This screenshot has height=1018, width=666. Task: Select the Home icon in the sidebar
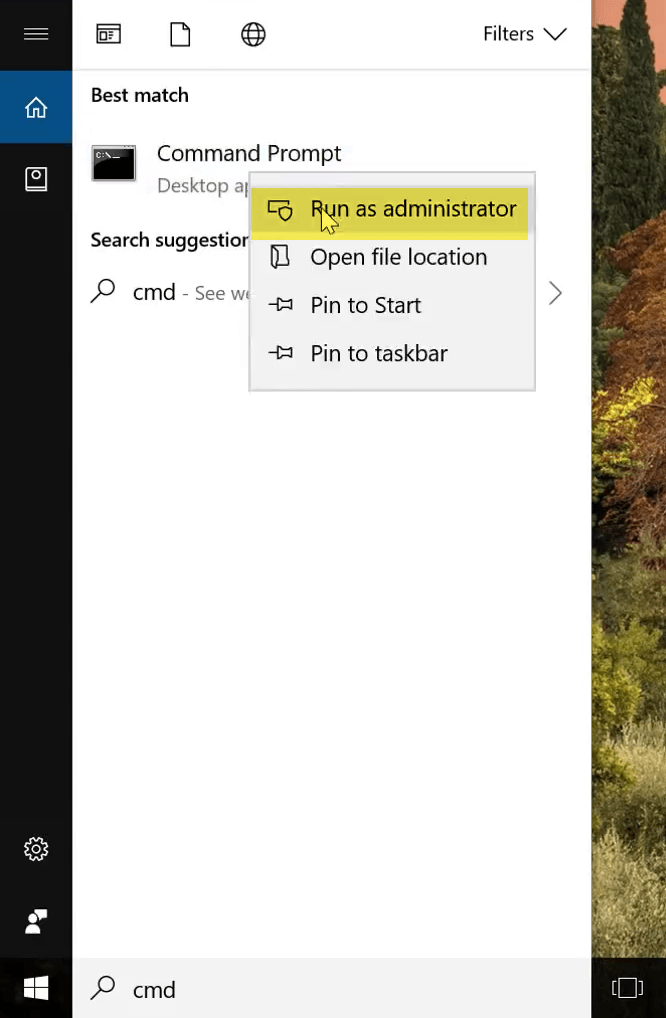36,107
